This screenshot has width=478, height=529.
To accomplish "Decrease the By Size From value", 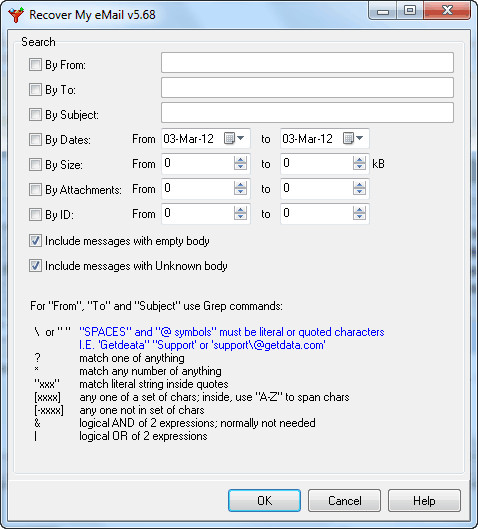I will 240,167.
